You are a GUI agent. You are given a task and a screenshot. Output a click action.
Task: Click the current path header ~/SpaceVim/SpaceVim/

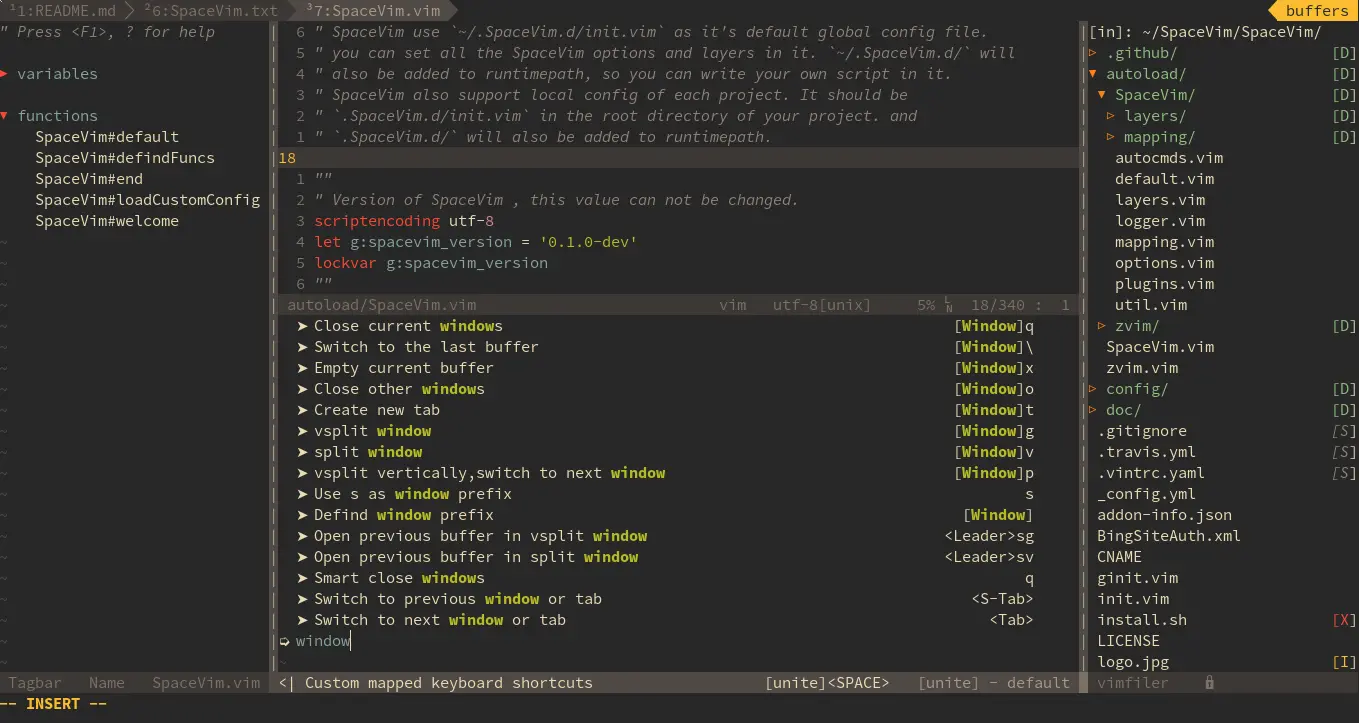(1205, 32)
